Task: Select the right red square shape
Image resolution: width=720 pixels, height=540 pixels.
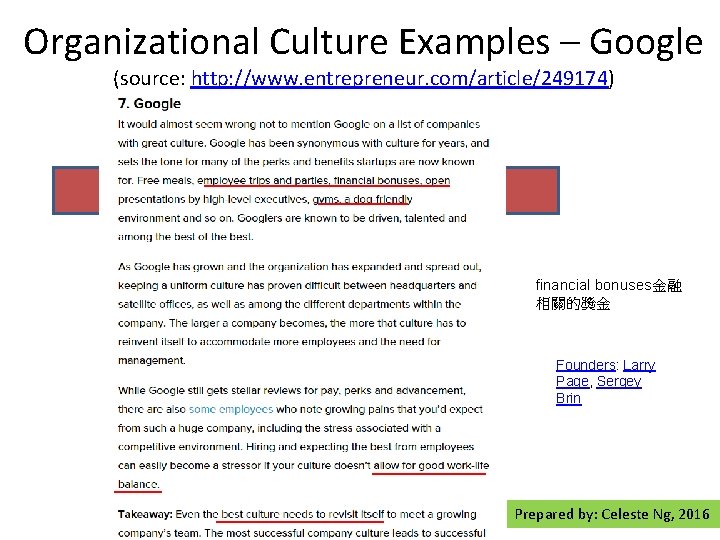Action: 533,190
